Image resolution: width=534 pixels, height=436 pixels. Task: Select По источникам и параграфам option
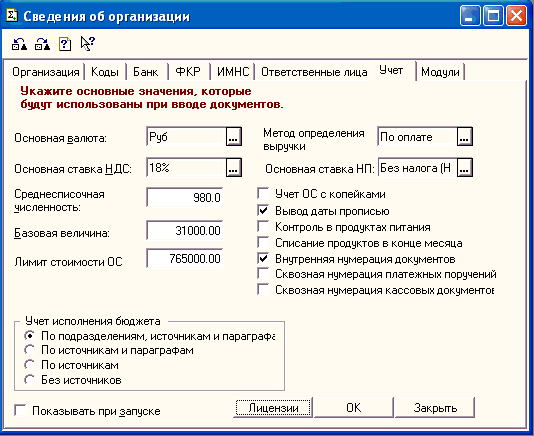pyautogui.click(x=30, y=350)
